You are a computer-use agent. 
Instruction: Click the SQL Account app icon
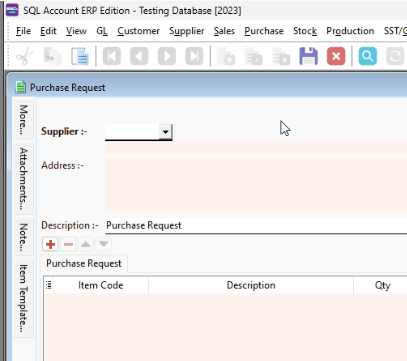[x=13, y=10]
